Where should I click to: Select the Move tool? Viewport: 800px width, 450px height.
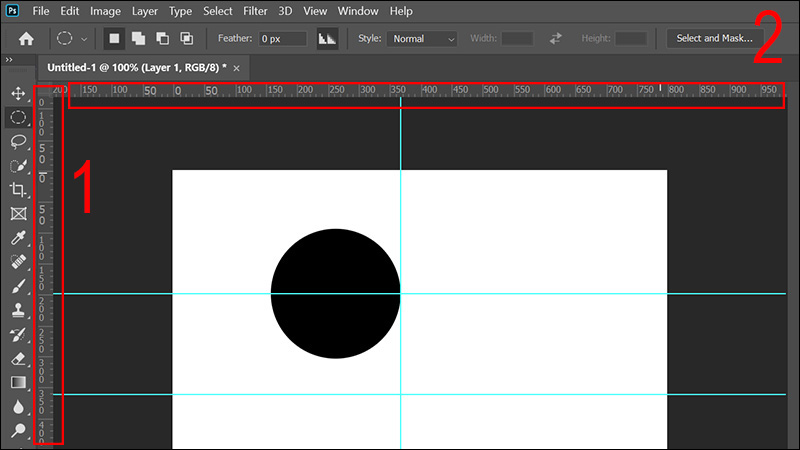17,93
